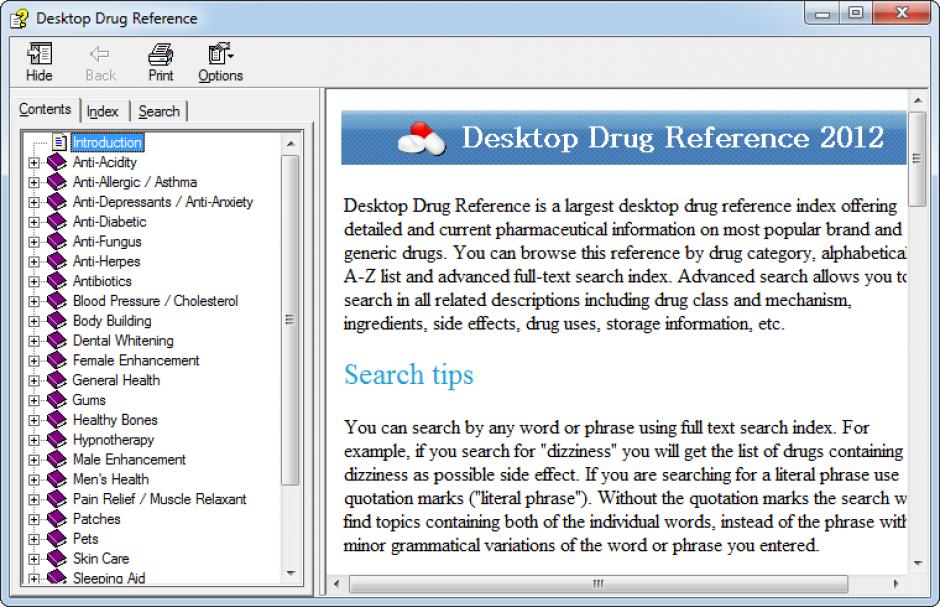The image size is (940, 607).
Task: Select the Patches category label
Action: click(97, 518)
